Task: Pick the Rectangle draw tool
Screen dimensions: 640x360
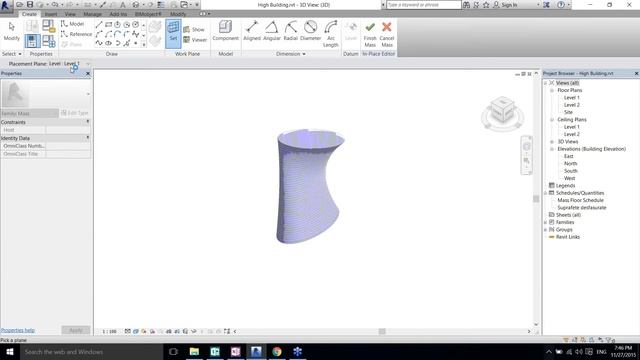Action: coord(108,25)
